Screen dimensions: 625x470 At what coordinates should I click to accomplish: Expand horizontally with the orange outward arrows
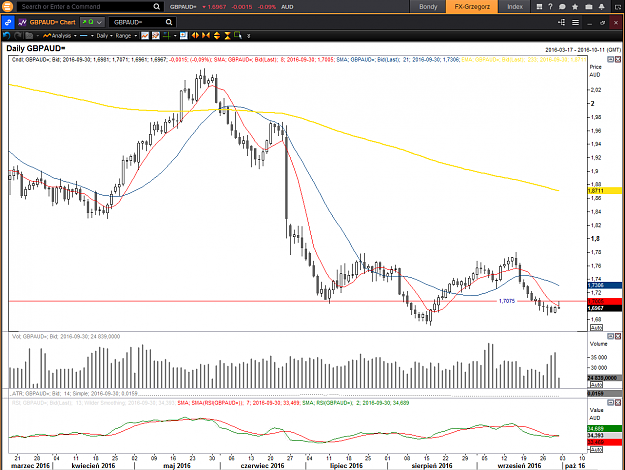pos(195,36)
